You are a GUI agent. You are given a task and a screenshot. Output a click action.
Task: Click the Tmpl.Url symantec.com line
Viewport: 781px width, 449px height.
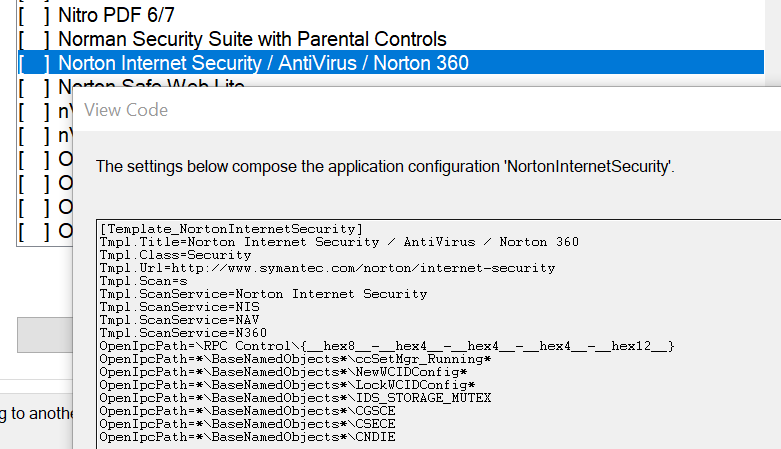pyautogui.click(x=327, y=268)
